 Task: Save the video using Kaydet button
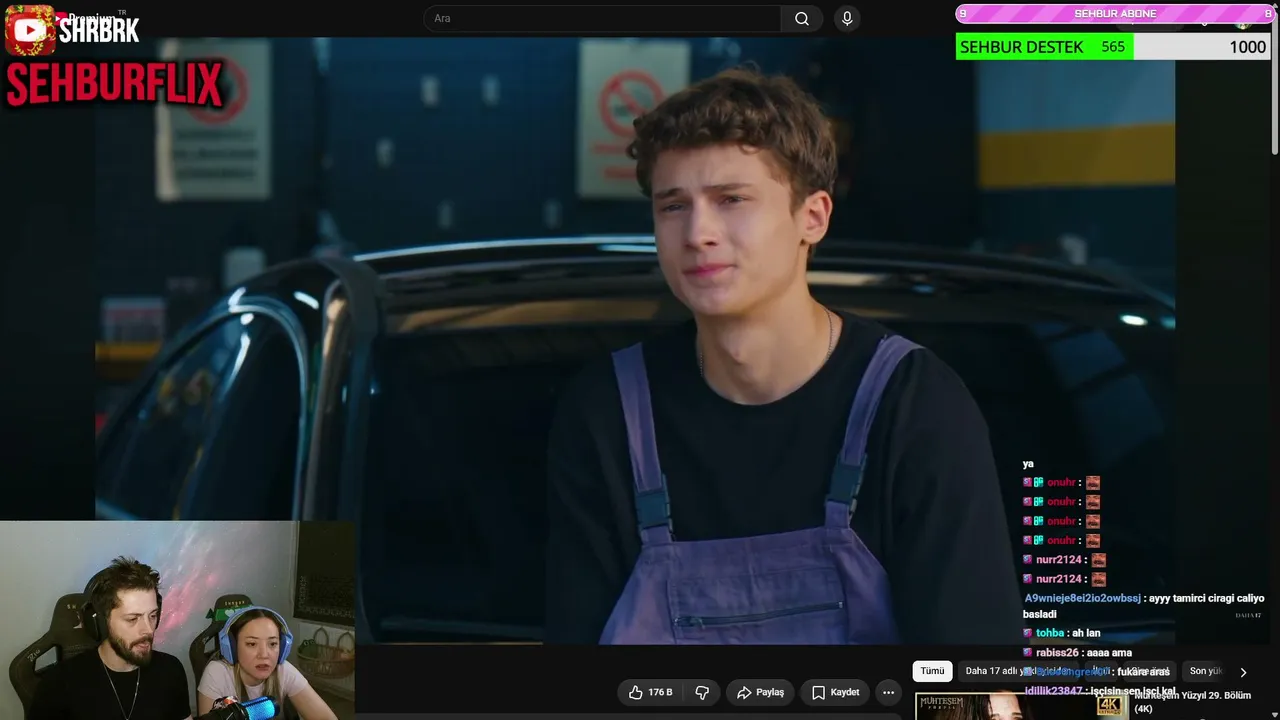tap(835, 692)
